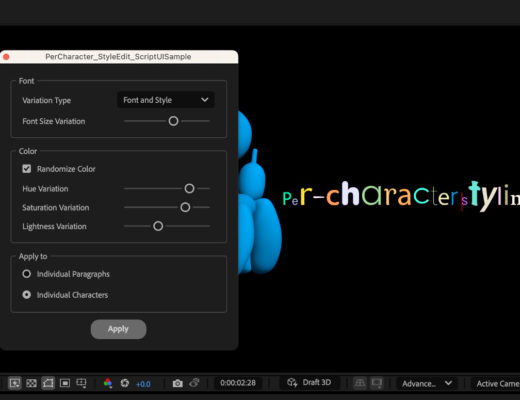Open the Advanced renderer dropdown
This screenshot has width=520, height=400.
pyautogui.click(x=427, y=384)
